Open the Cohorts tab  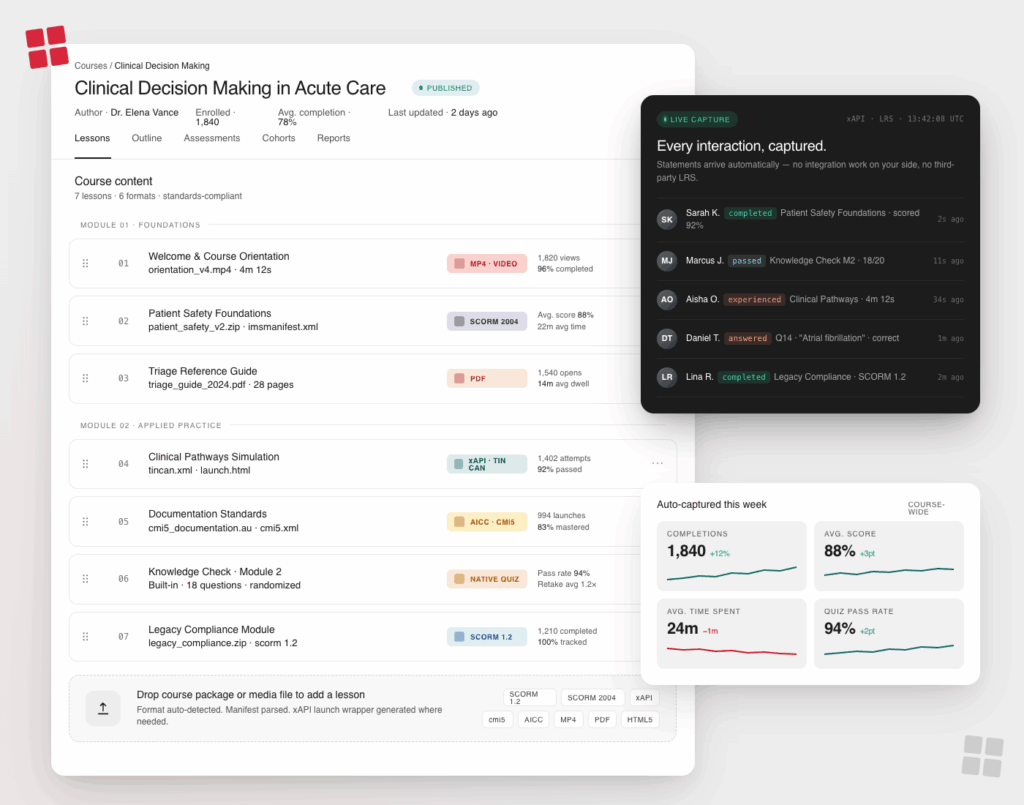pos(278,138)
